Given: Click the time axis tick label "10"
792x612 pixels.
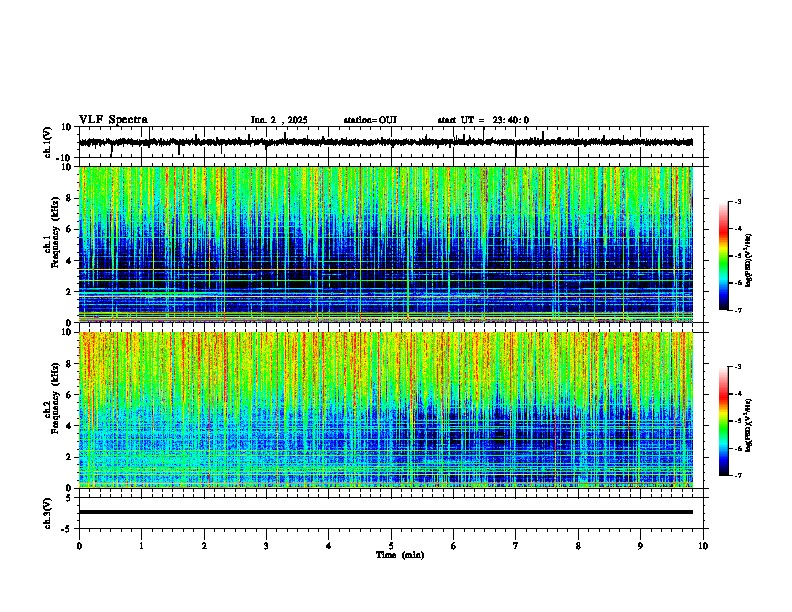Looking at the screenshot, I should 703,546.
